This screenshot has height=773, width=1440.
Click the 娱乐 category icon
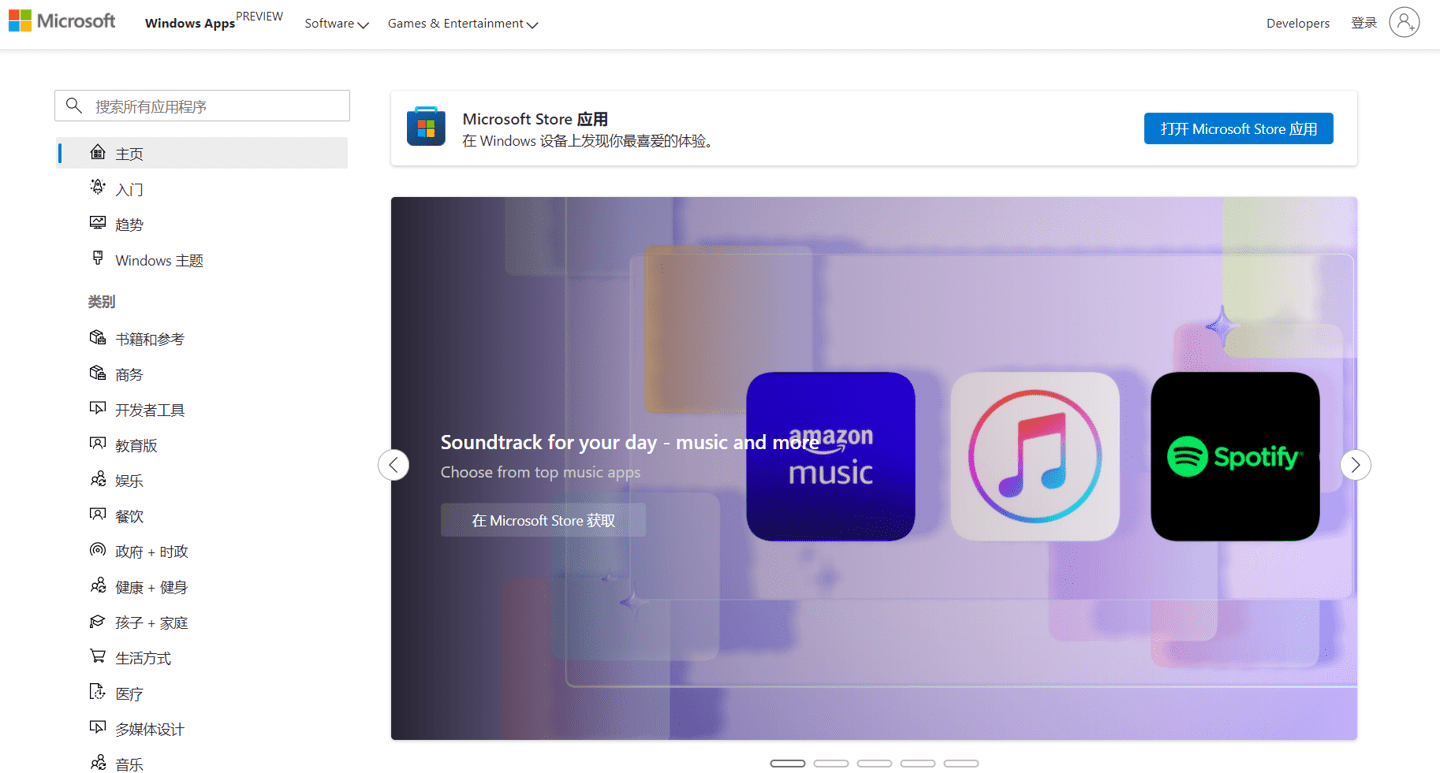pyautogui.click(x=96, y=480)
